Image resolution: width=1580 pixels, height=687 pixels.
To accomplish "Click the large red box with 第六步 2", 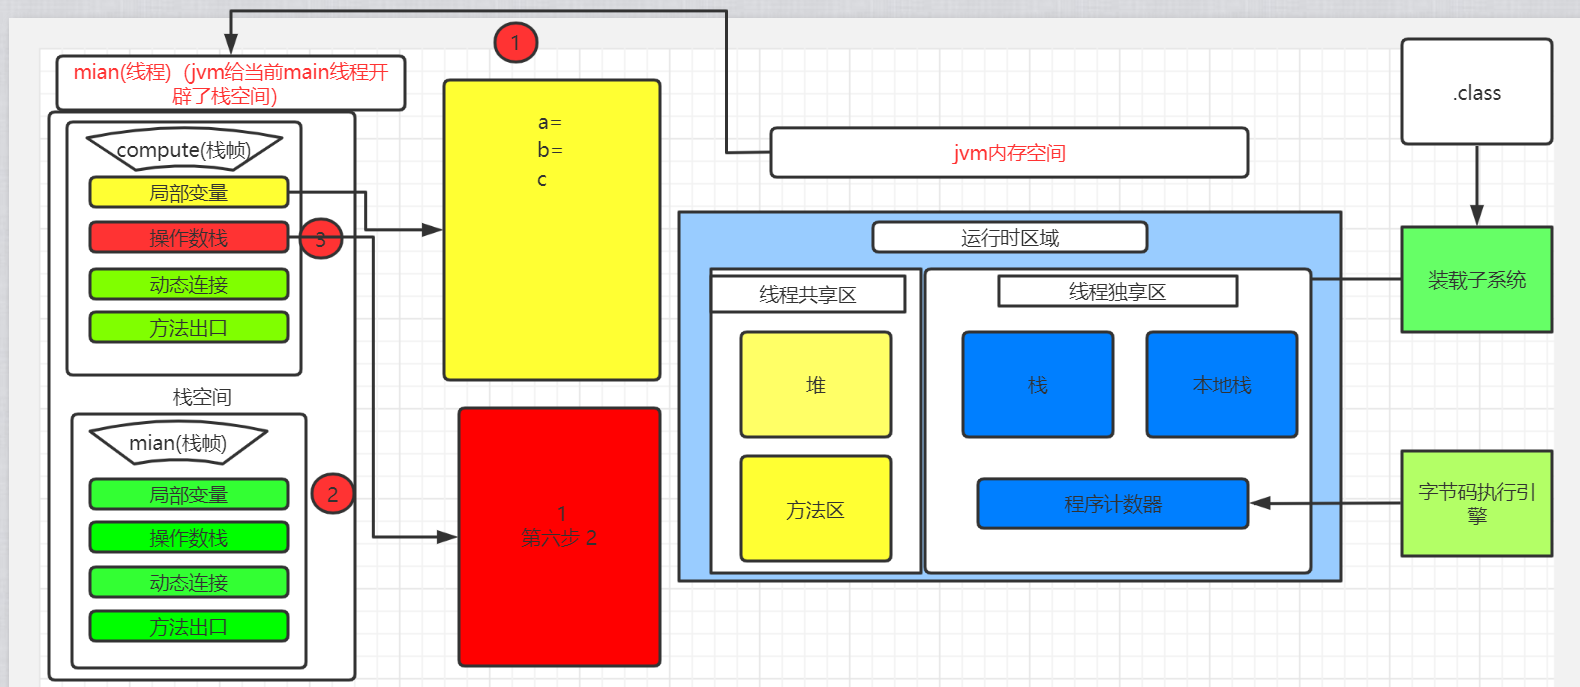I will pos(560,537).
